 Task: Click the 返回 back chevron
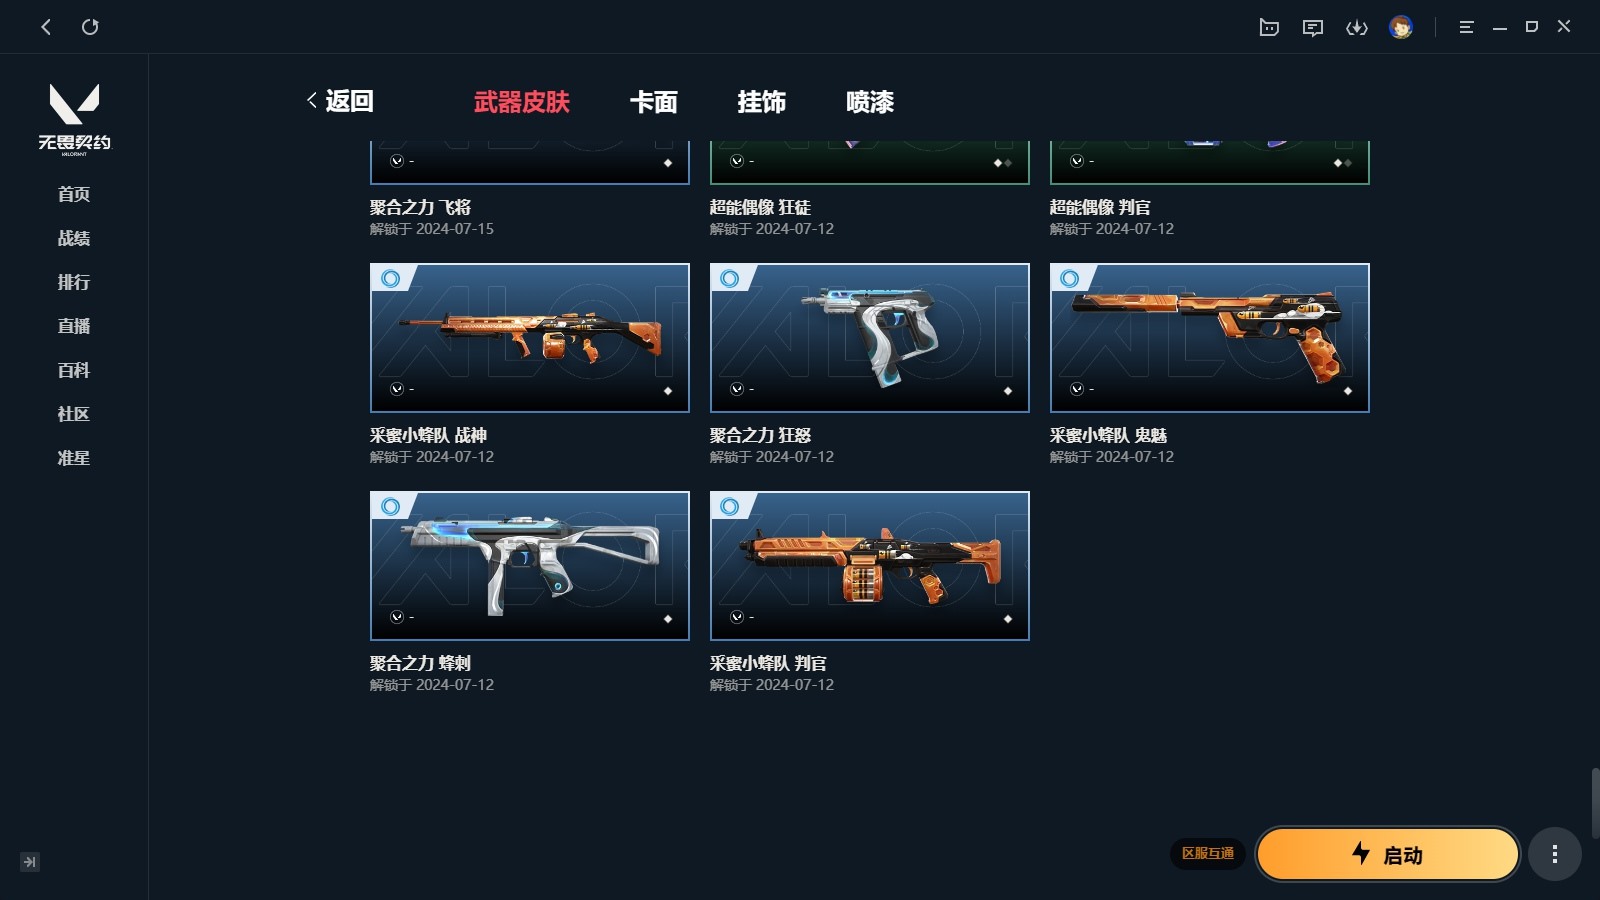coord(312,100)
